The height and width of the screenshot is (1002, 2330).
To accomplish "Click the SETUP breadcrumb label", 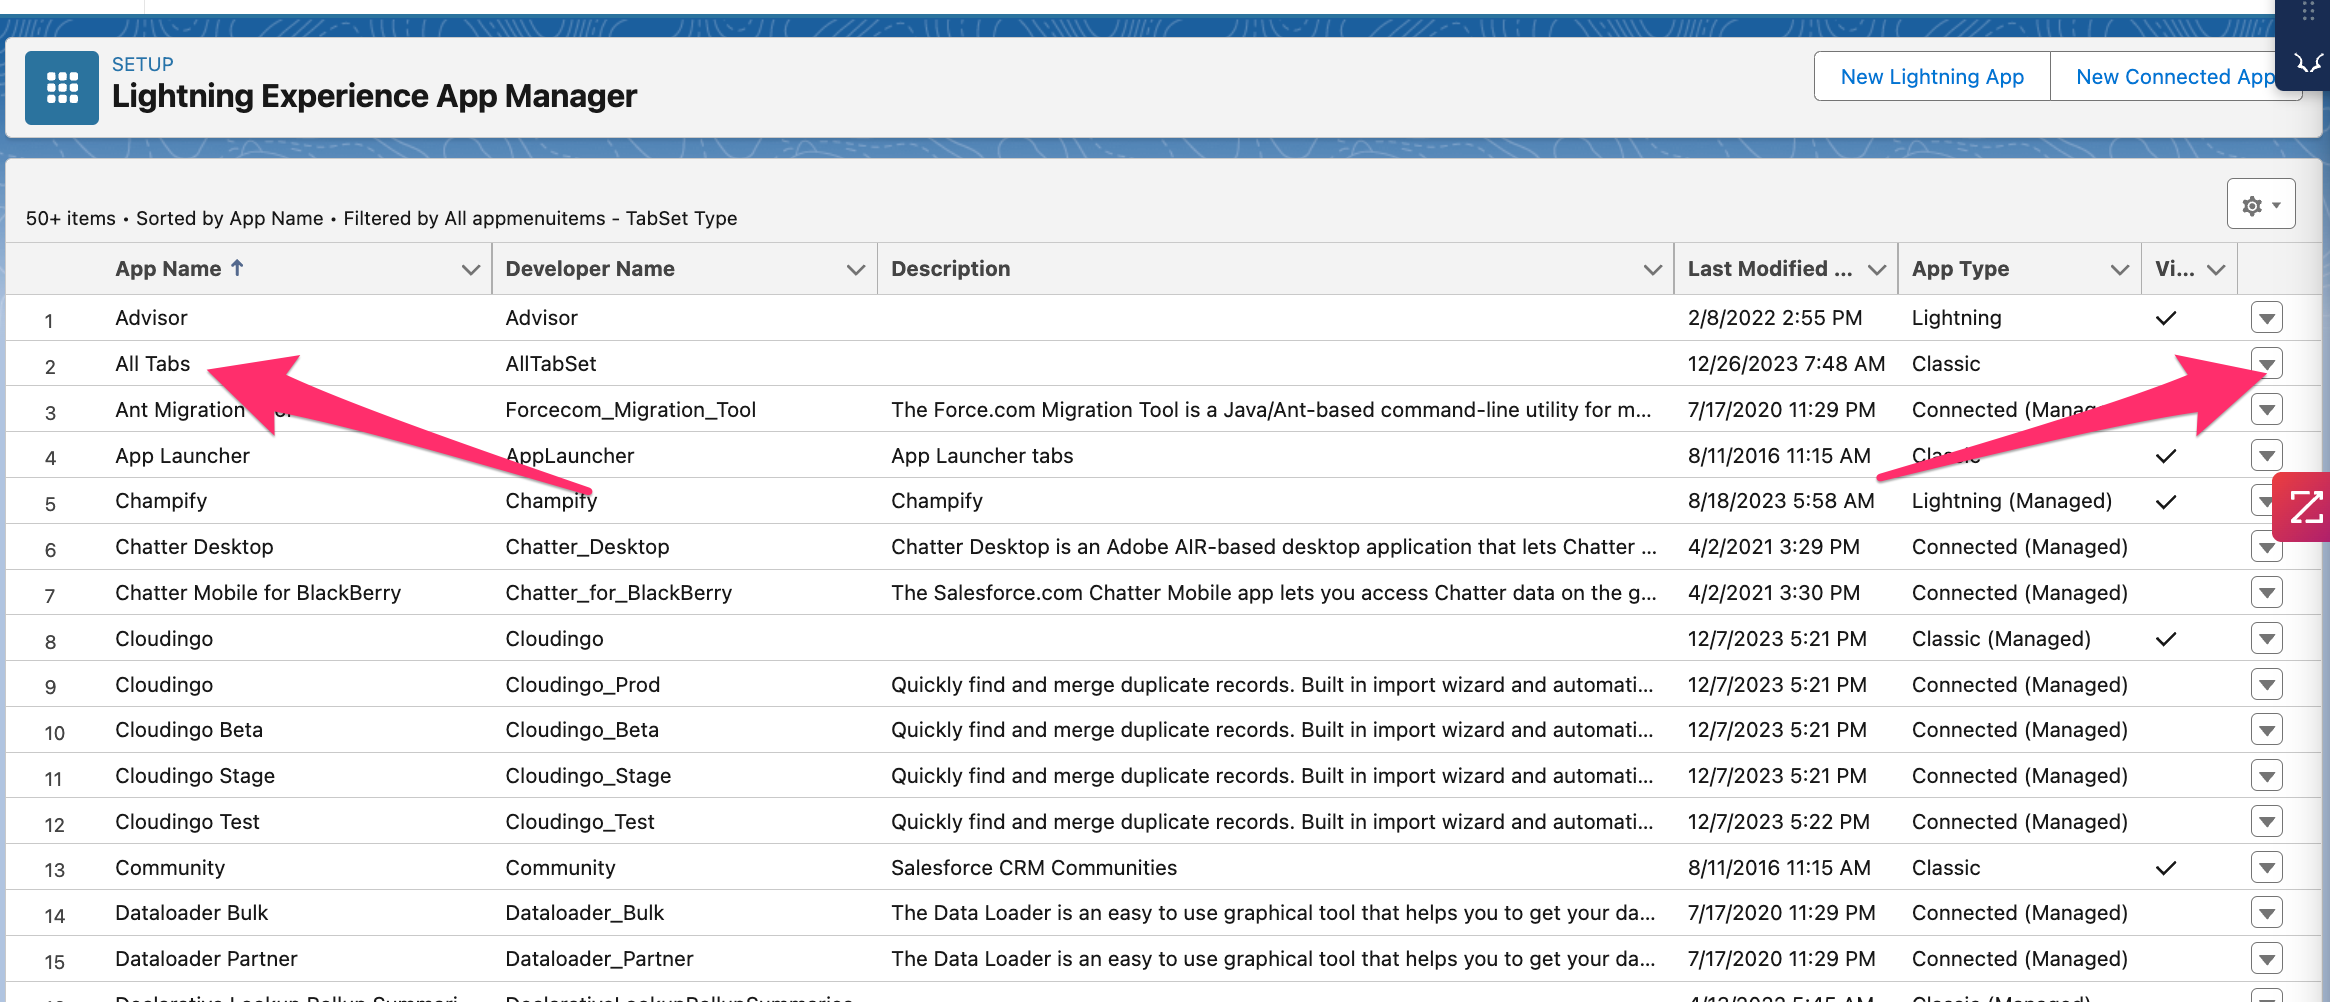I will coord(142,64).
